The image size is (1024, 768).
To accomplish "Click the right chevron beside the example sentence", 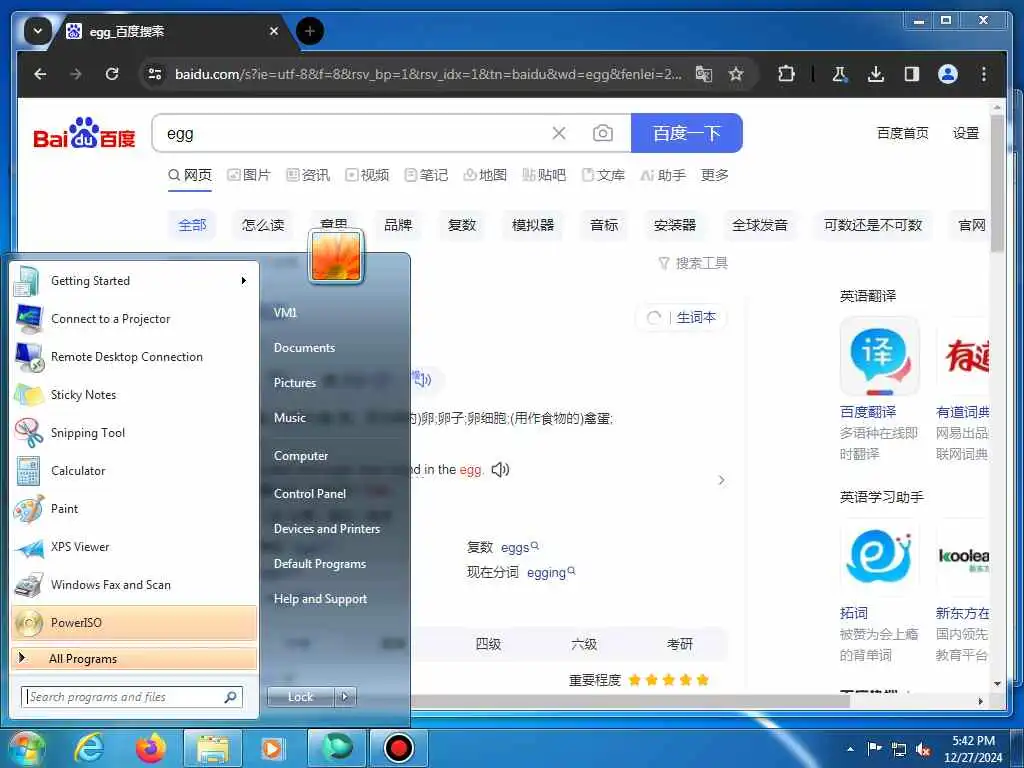I will [722, 480].
